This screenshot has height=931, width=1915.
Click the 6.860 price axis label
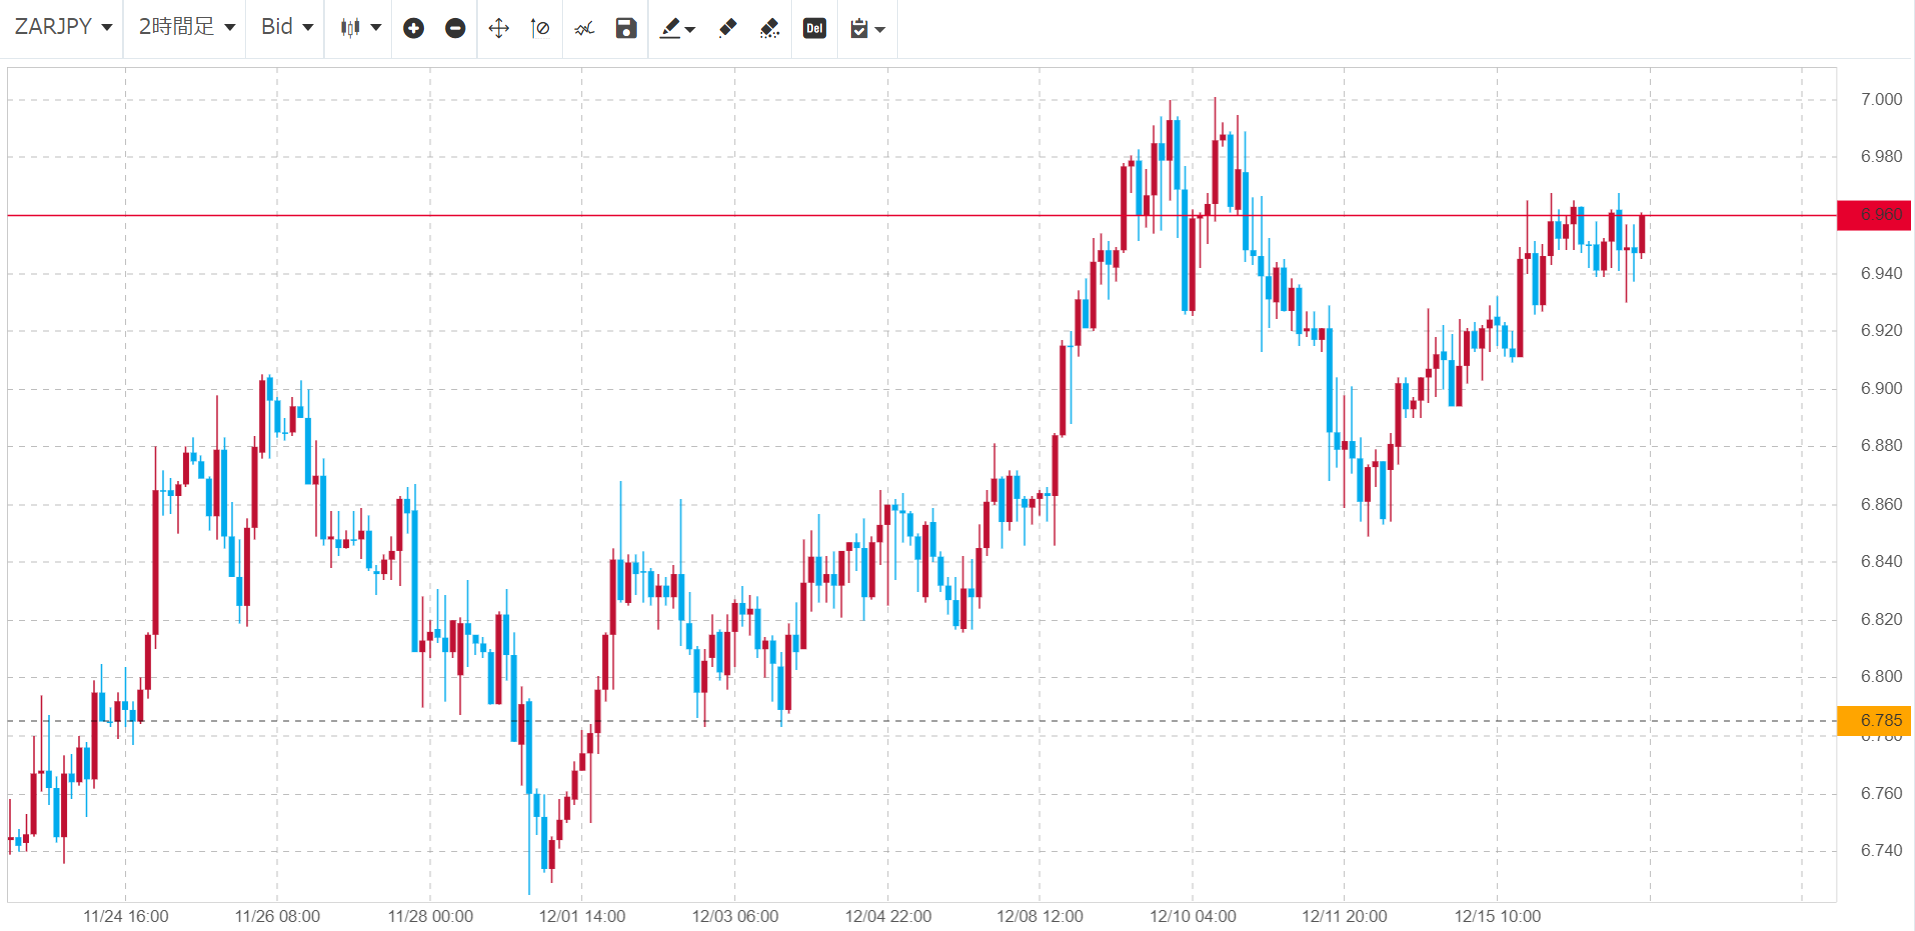click(x=1881, y=504)
